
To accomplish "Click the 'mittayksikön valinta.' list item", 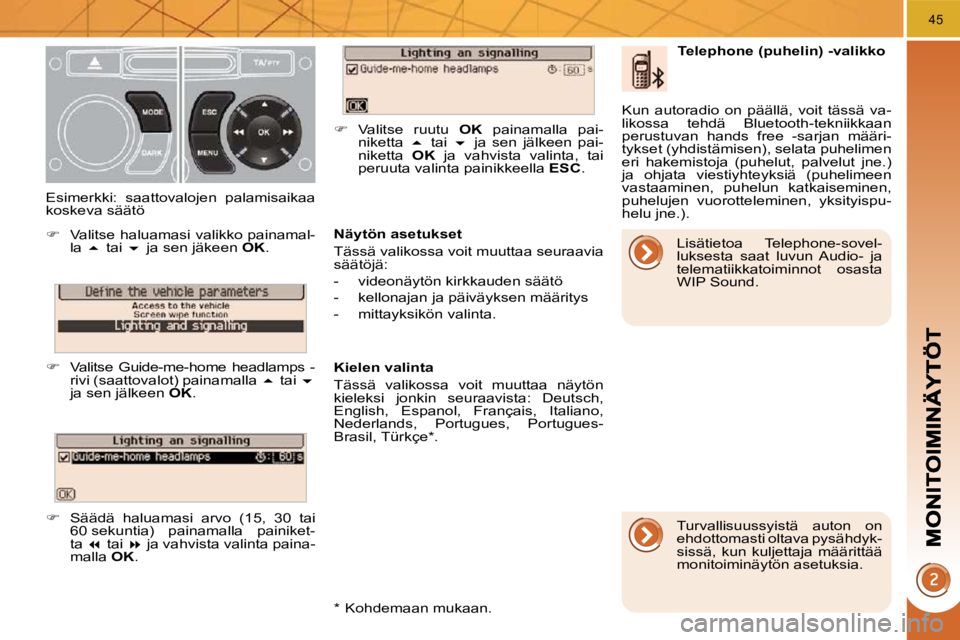I will 427,314.
